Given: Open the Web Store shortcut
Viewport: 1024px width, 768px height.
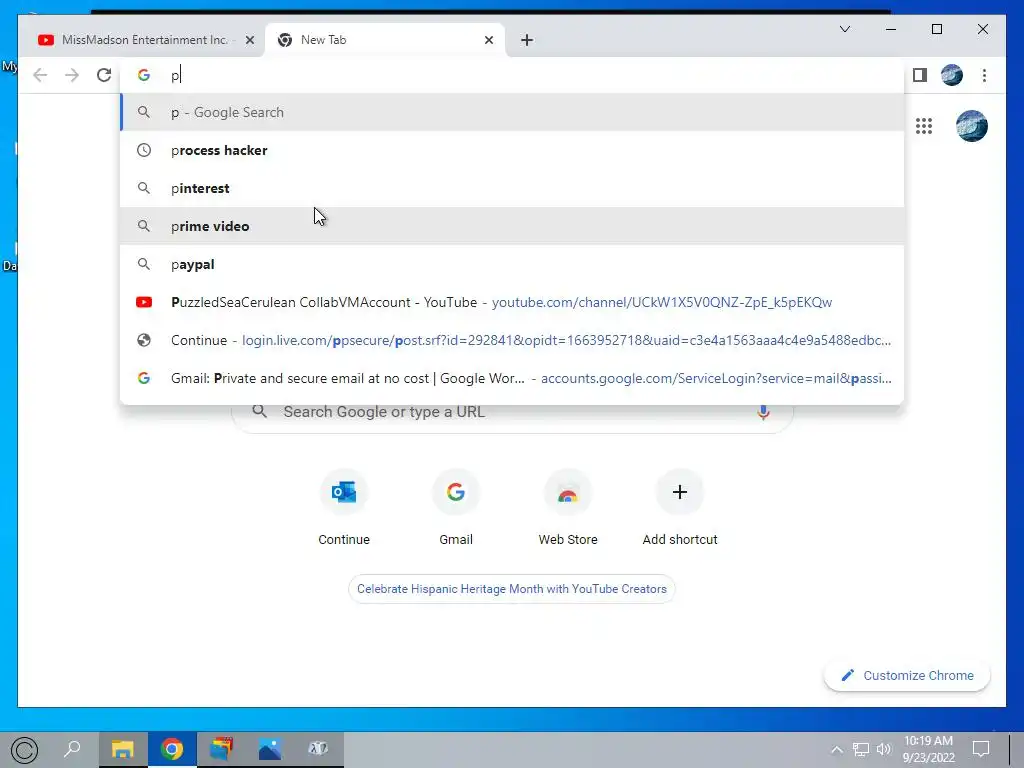Looking at the screenshot, I should coord(568,509).
